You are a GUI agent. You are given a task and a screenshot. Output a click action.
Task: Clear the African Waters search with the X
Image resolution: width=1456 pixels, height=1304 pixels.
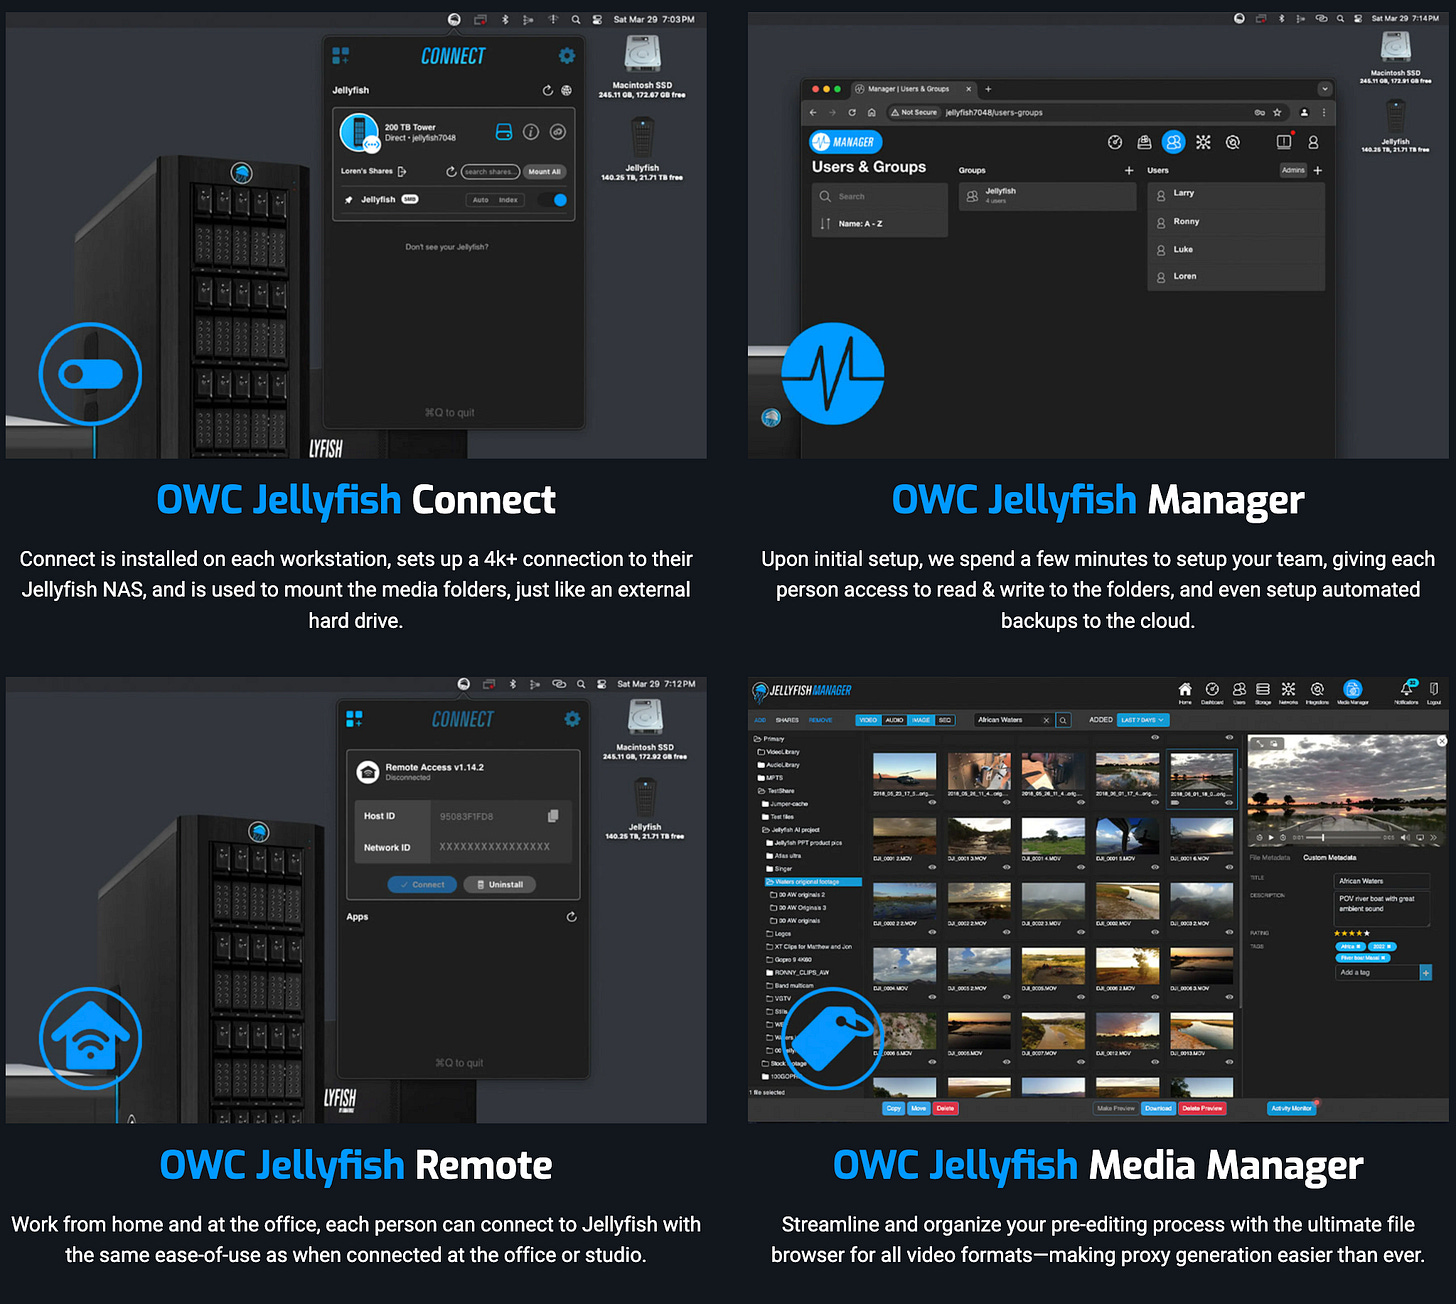[1047, 720]
